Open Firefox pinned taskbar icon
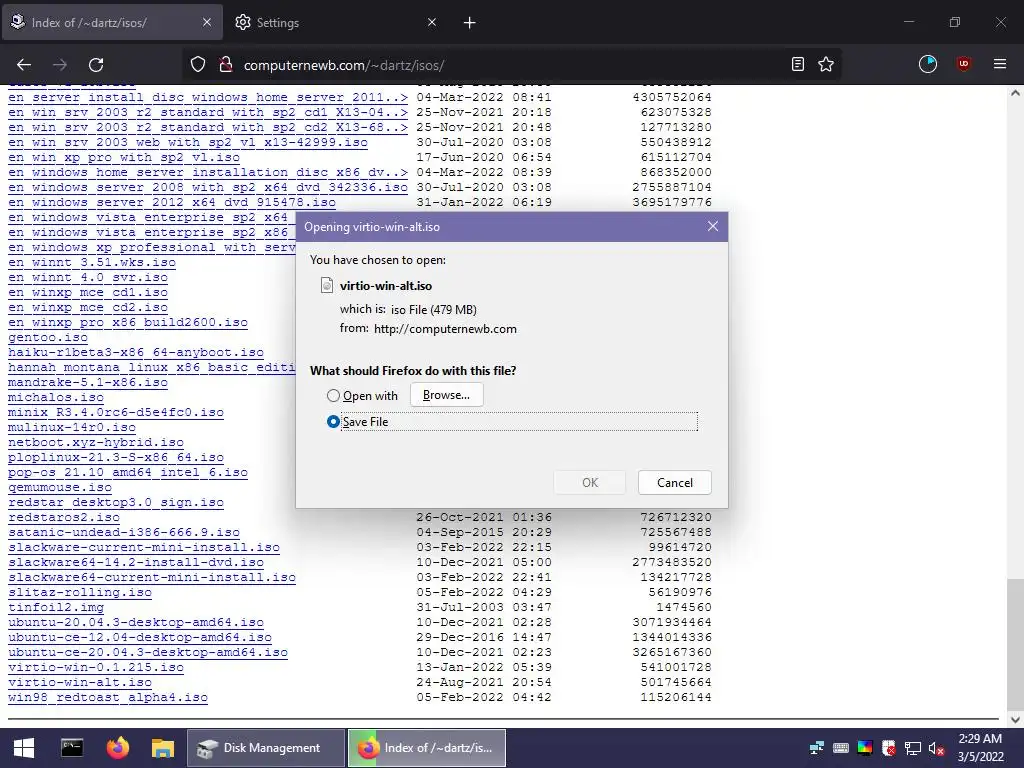The width and height of the screenshot is (1024, 768). click(118, 748)
